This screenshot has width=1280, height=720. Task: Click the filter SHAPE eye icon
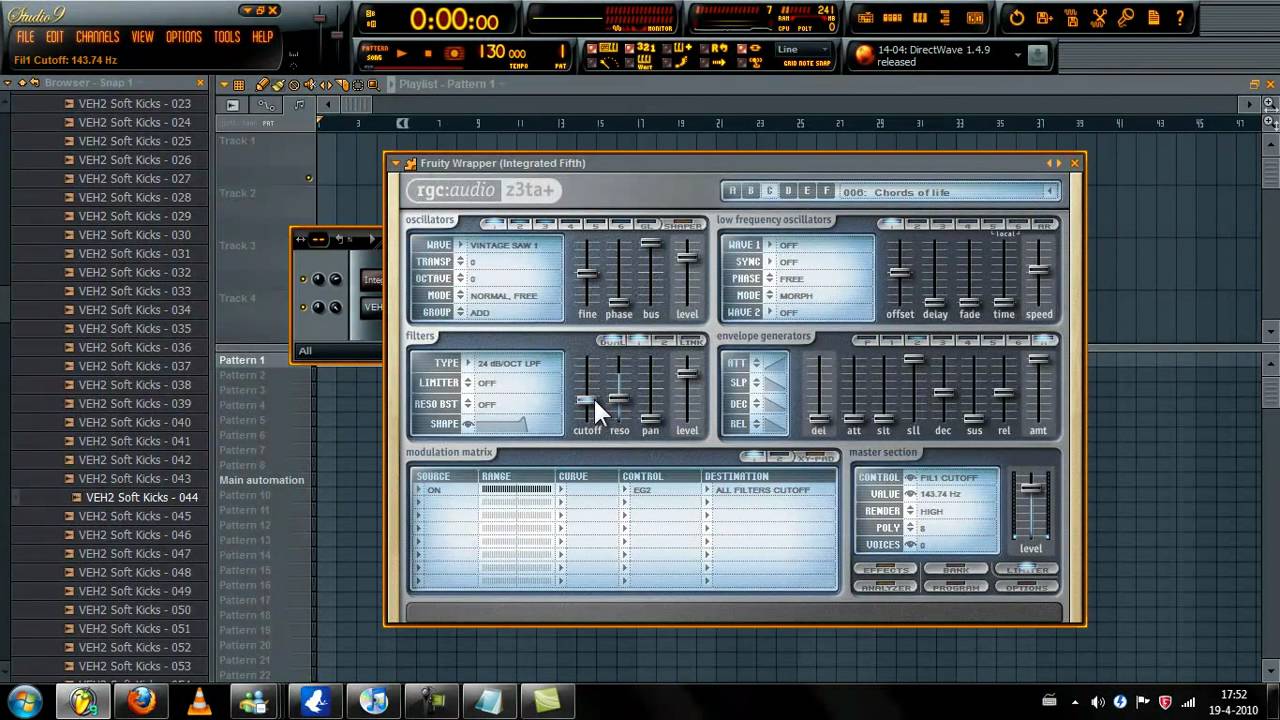(x=467, y=424)
